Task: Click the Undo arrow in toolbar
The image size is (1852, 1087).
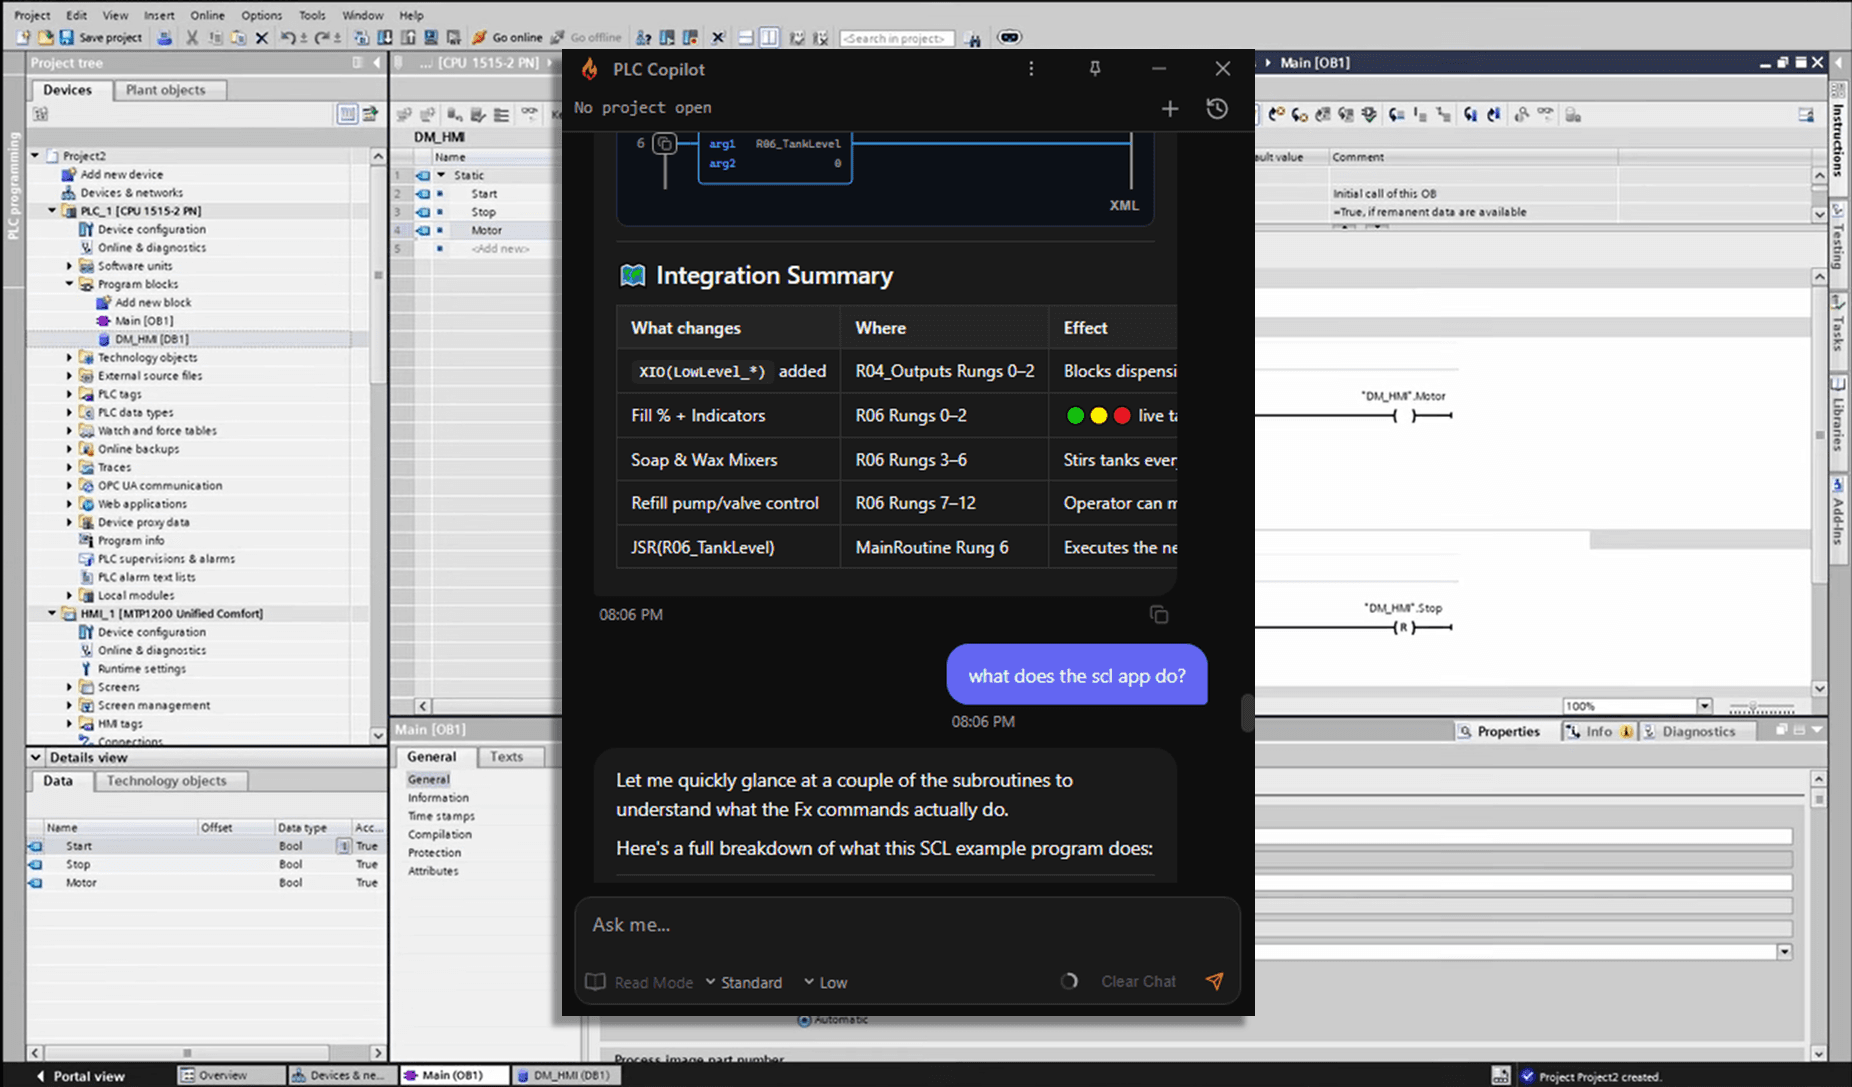Action: pos(288,38)
